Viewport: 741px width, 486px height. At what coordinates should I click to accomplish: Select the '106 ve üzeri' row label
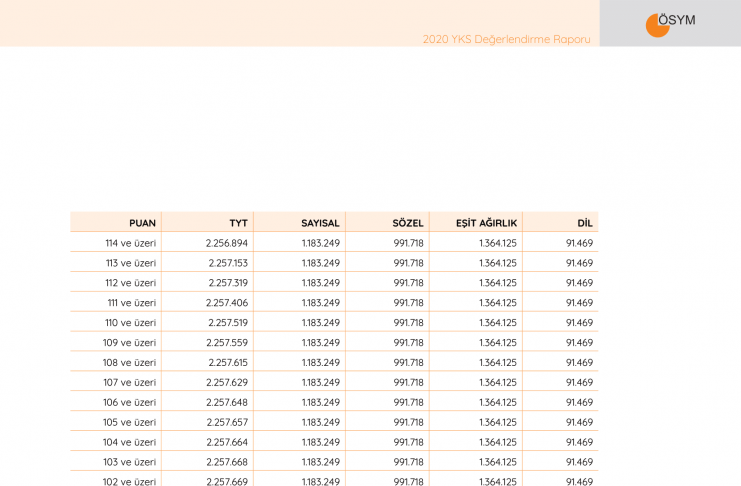click(x=129, y=402)
